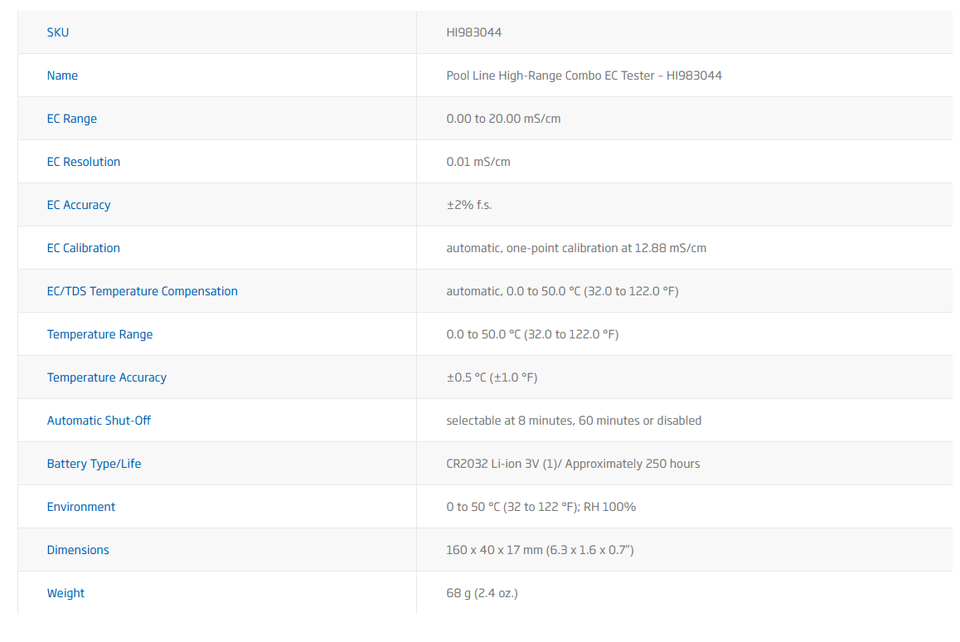Select the one-point calibration at 12.88 mS/cm text
960x642 pixels.
pyautogui.click(x=576, y=248)
